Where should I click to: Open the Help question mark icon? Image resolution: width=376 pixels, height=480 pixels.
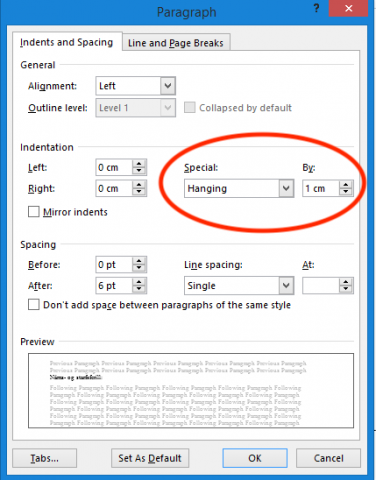pos(316,8)
